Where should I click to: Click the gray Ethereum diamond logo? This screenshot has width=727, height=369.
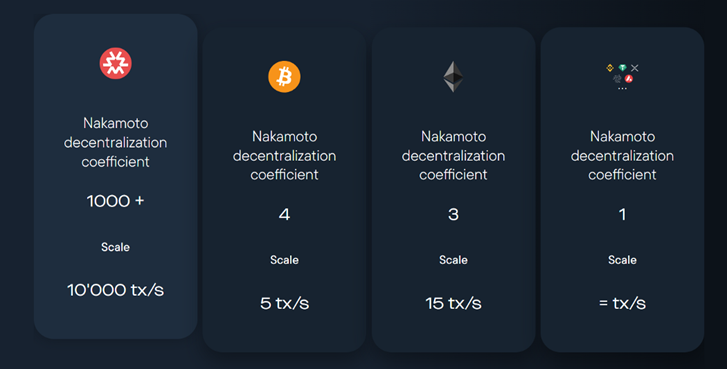pos(453,76)
